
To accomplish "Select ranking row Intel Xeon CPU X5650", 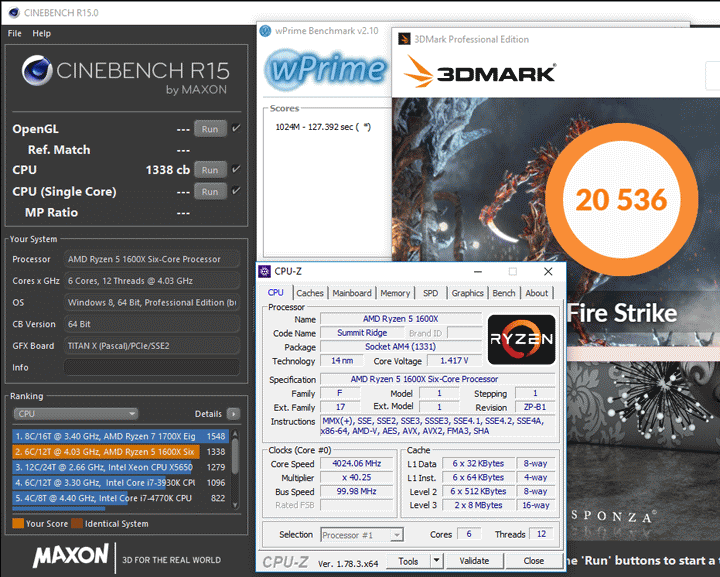I will pos(120,467).
